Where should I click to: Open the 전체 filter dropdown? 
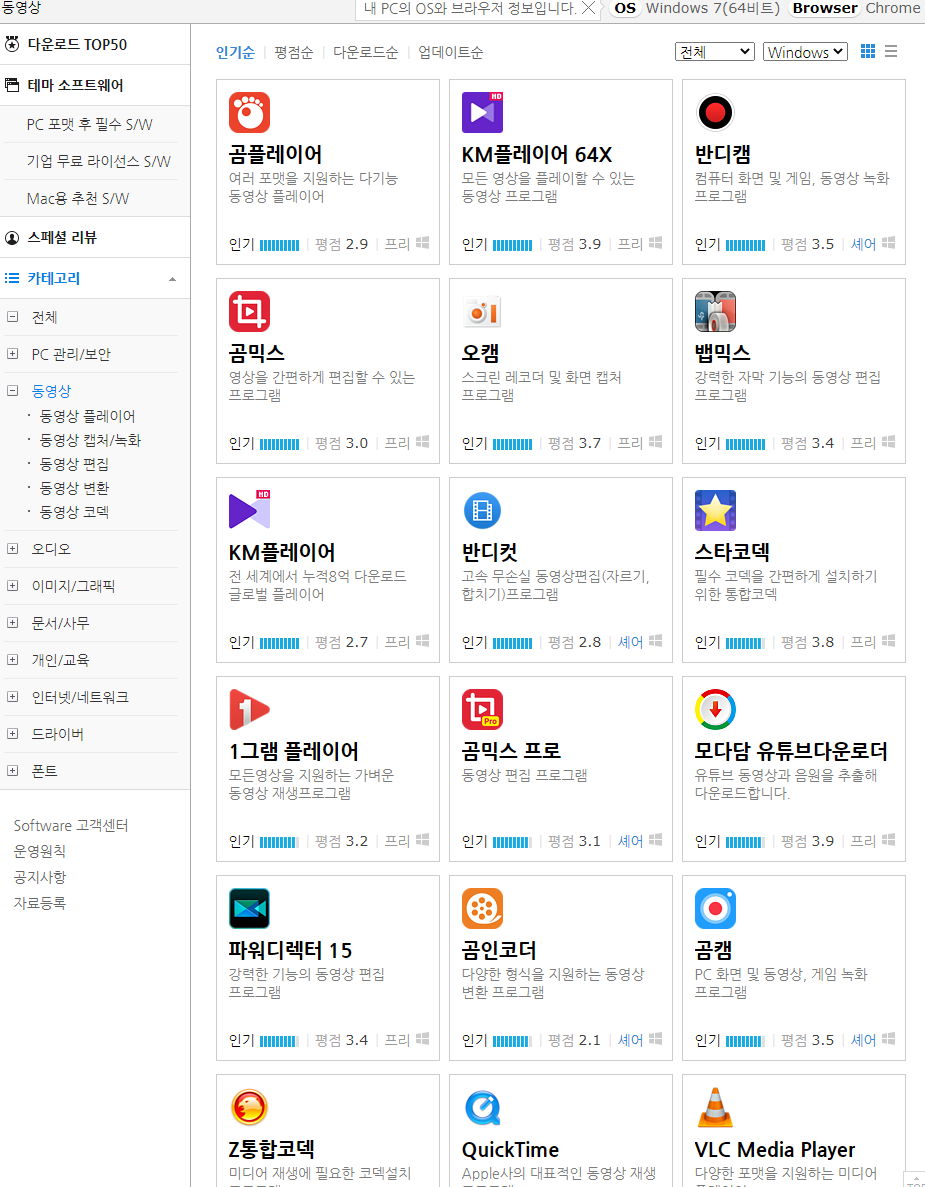[x=715, y=51]
